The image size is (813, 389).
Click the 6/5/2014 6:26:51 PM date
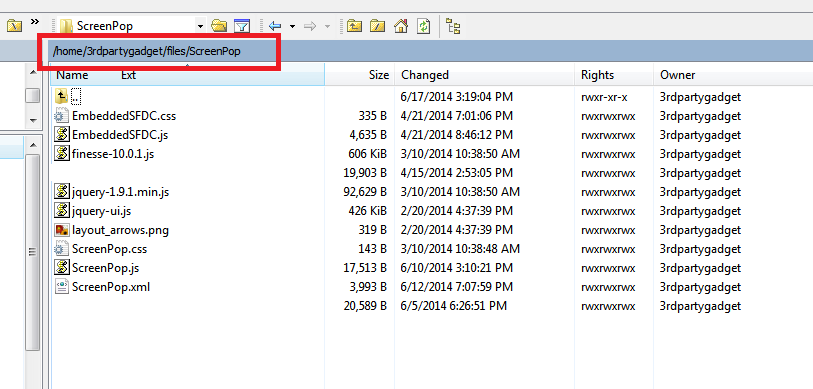point(454,306)
